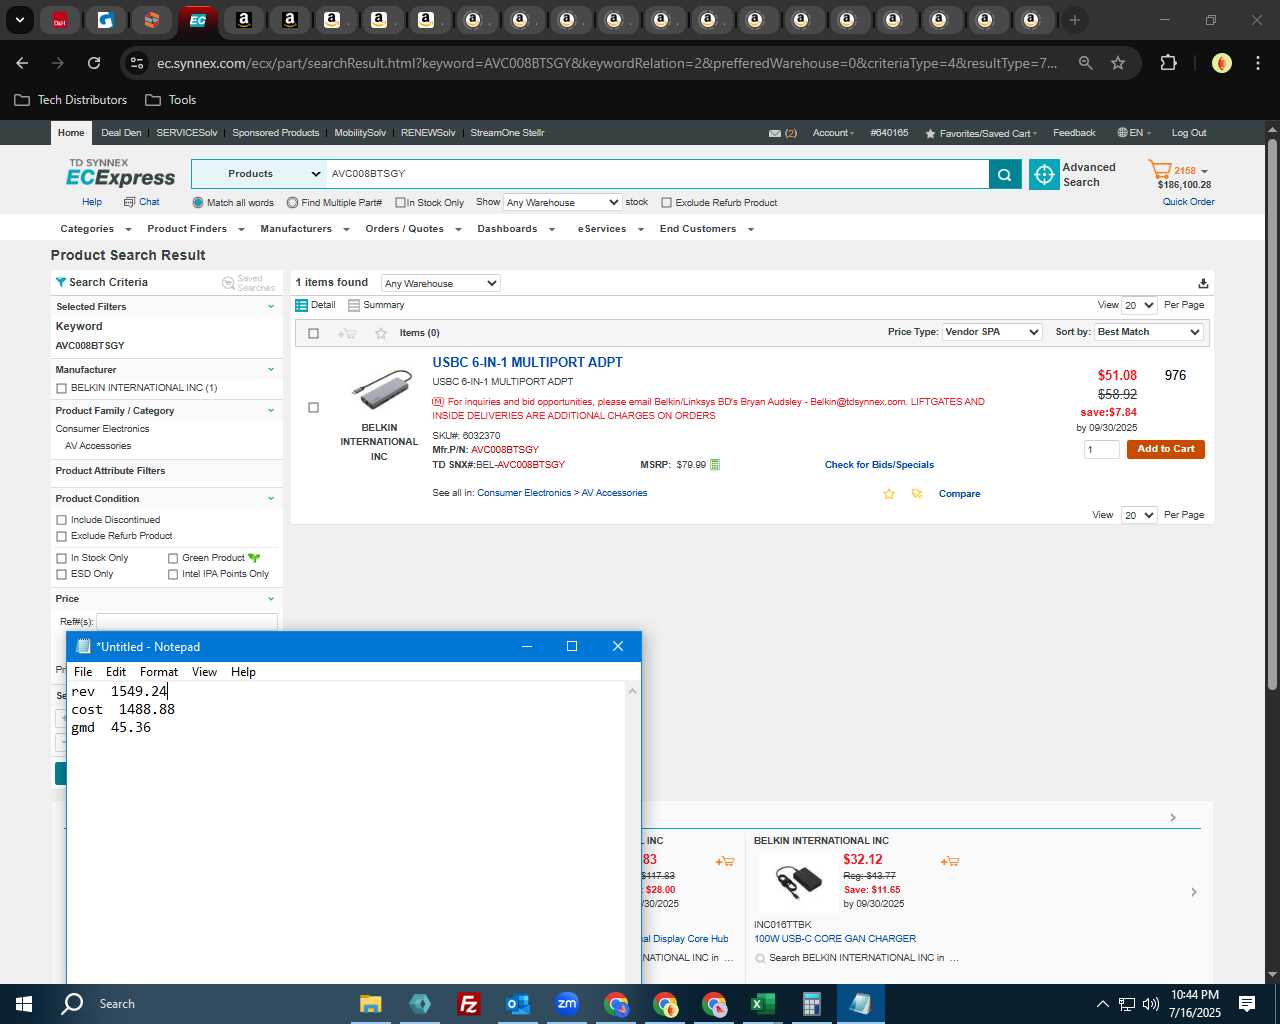Click the USBC 6-IN-1 adapter thumbnail
Screen dimensions: 1280x1024
click(381, 389)
